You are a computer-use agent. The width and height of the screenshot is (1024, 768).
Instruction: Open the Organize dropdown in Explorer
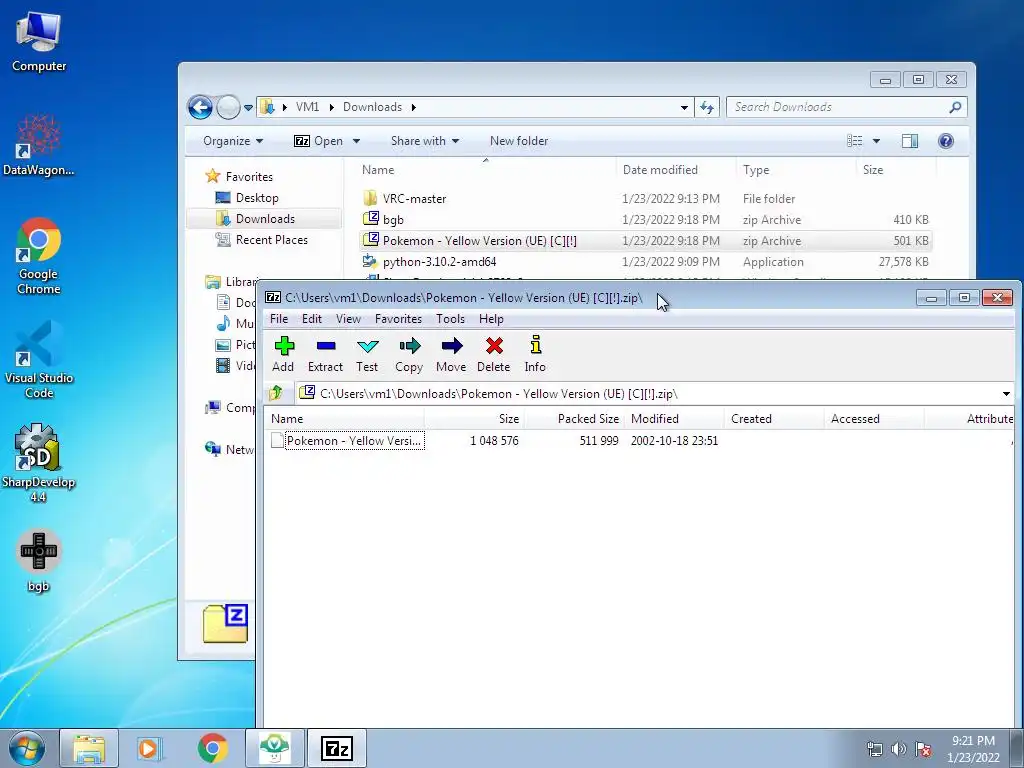(232, 141)
